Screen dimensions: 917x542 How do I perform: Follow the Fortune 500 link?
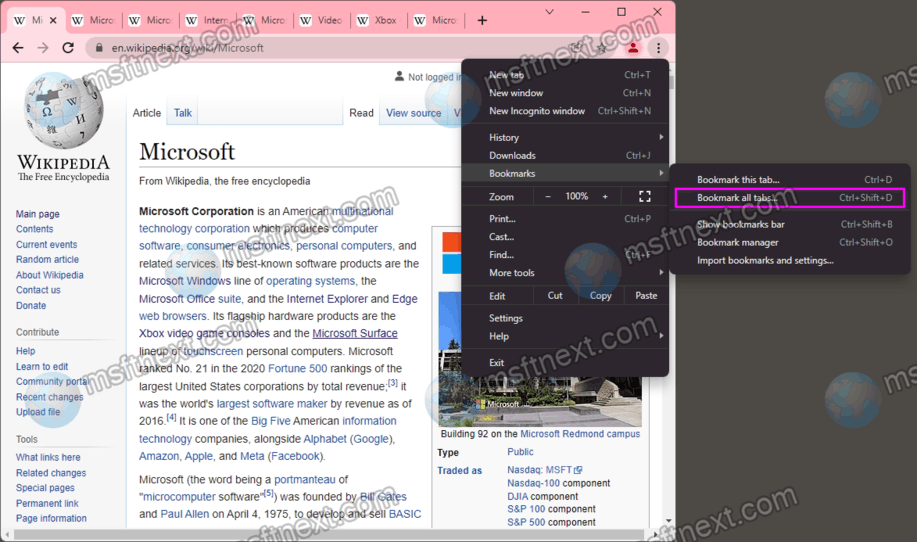(x=298, y=368)
